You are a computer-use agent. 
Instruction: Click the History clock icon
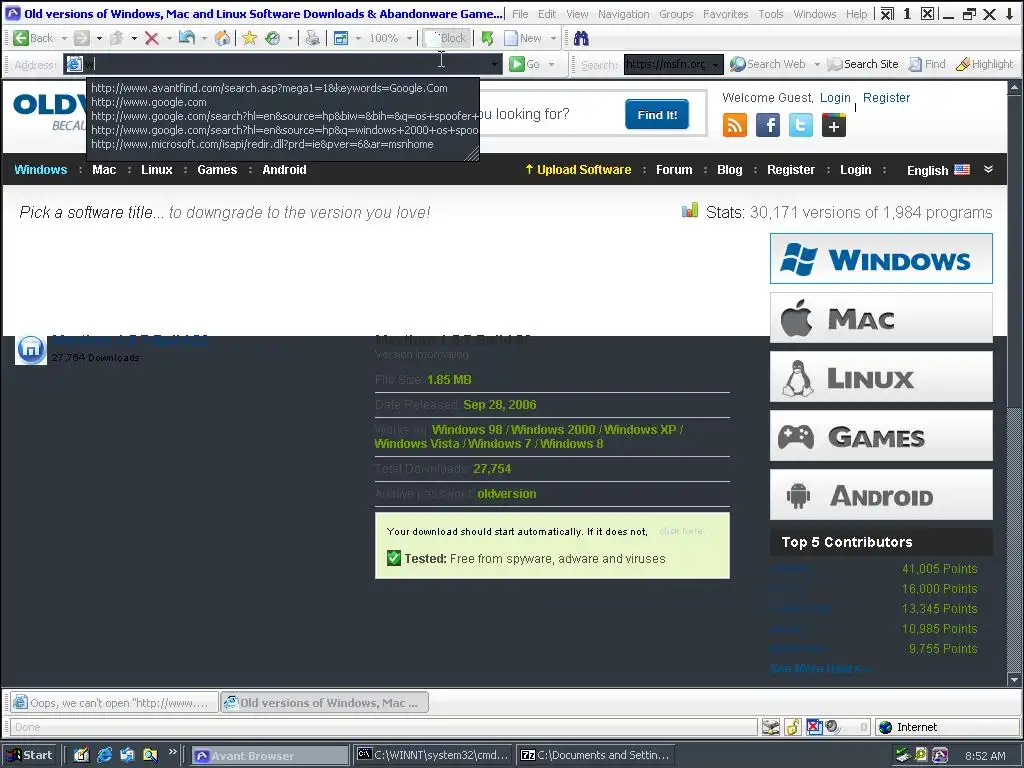273,38
